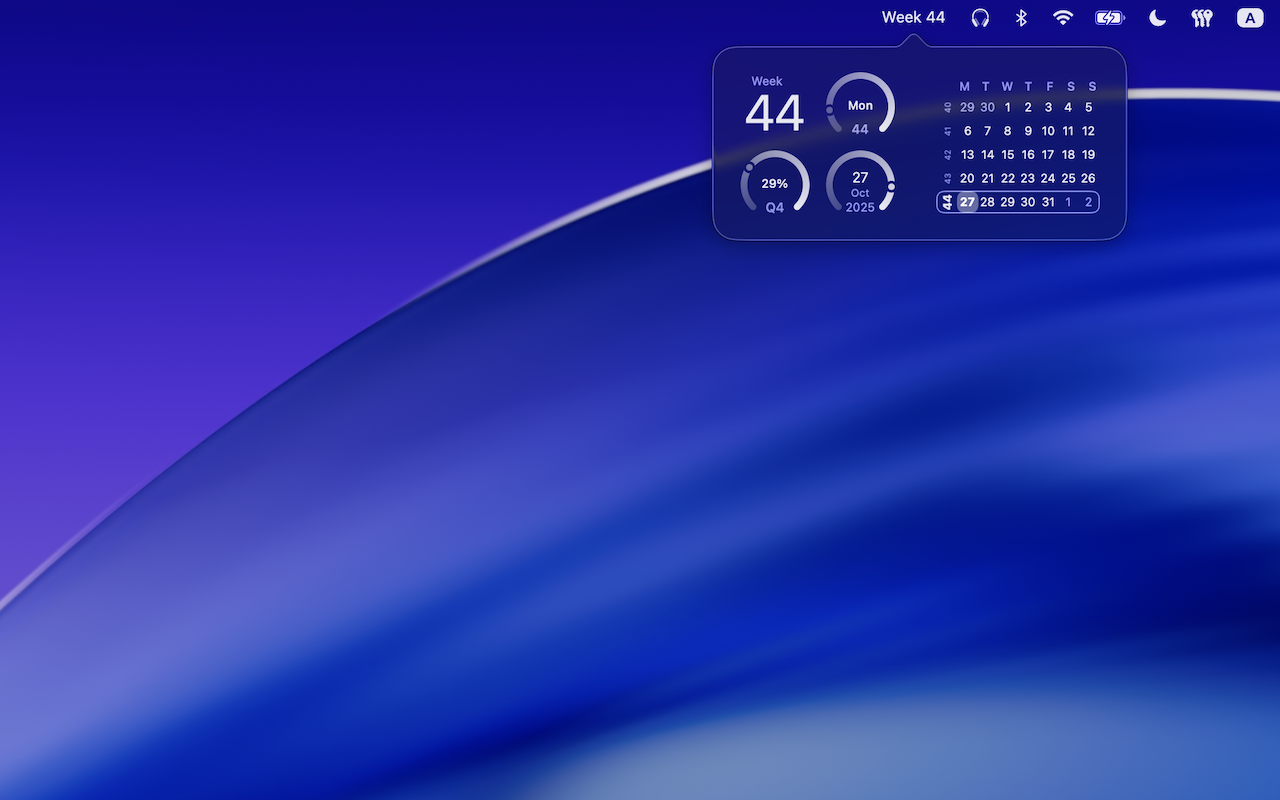This screenshot has height=800, width=1280.
Task: Click the headphones icon in the menu bar
Action: [x=981, y=17]
